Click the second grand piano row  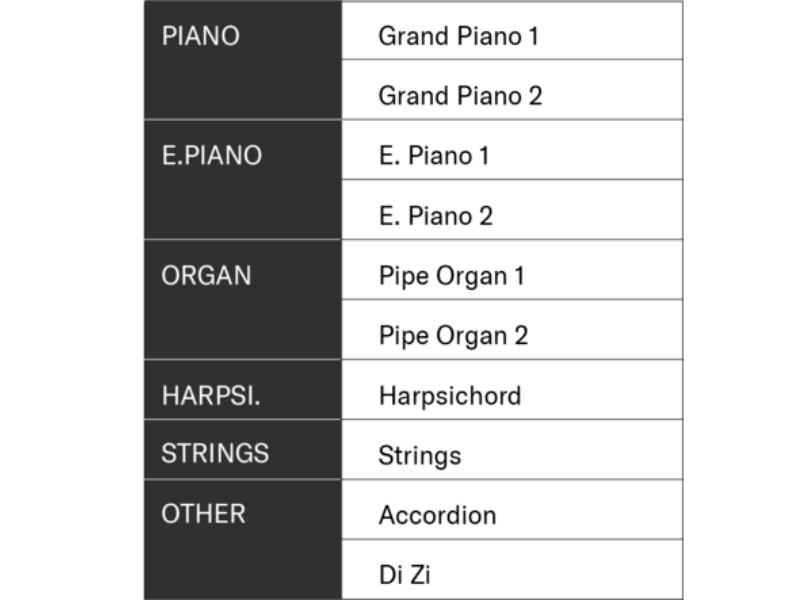coord(460,96)
